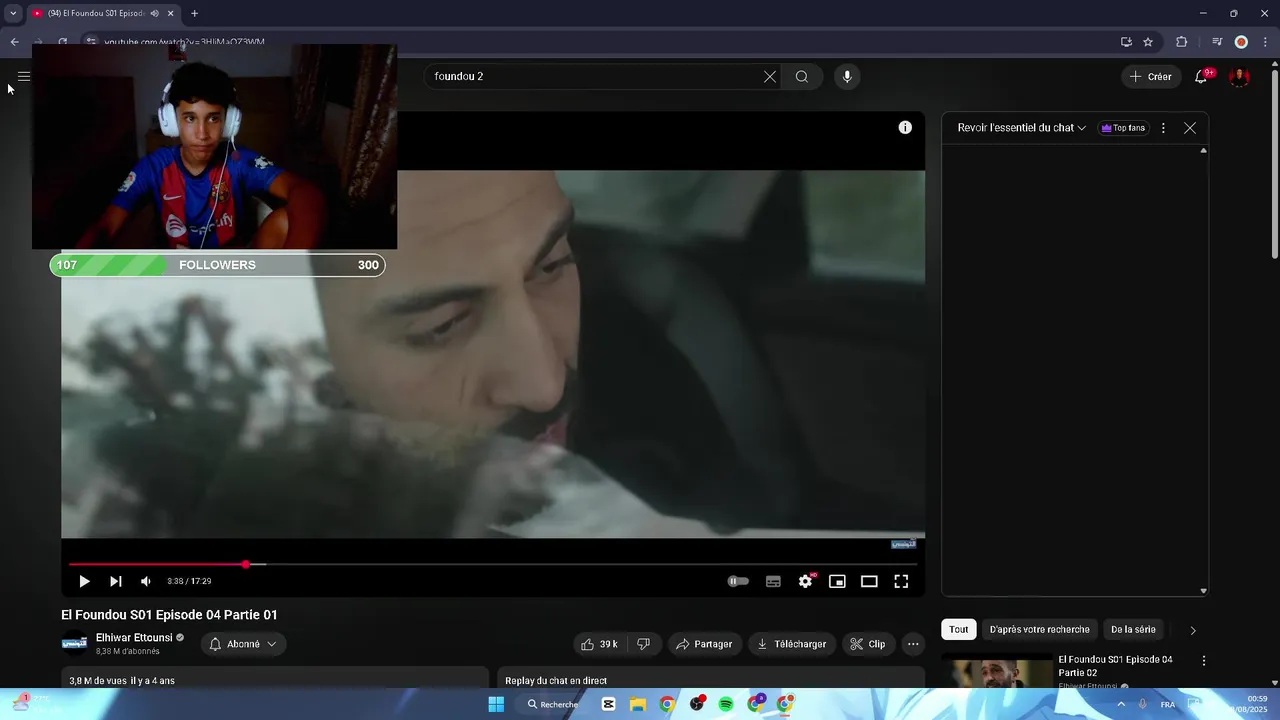Open File Explorer from the taskbar
Screen dimensions: 1280x720
638,704
